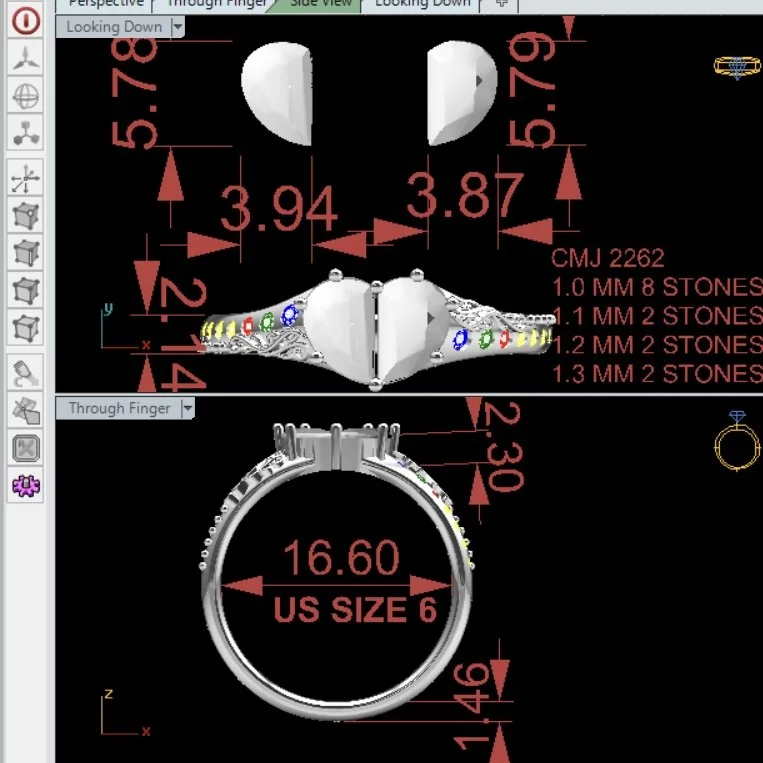Select the '2.14' band width dimension
763x763 pixels.
point(183,334)
